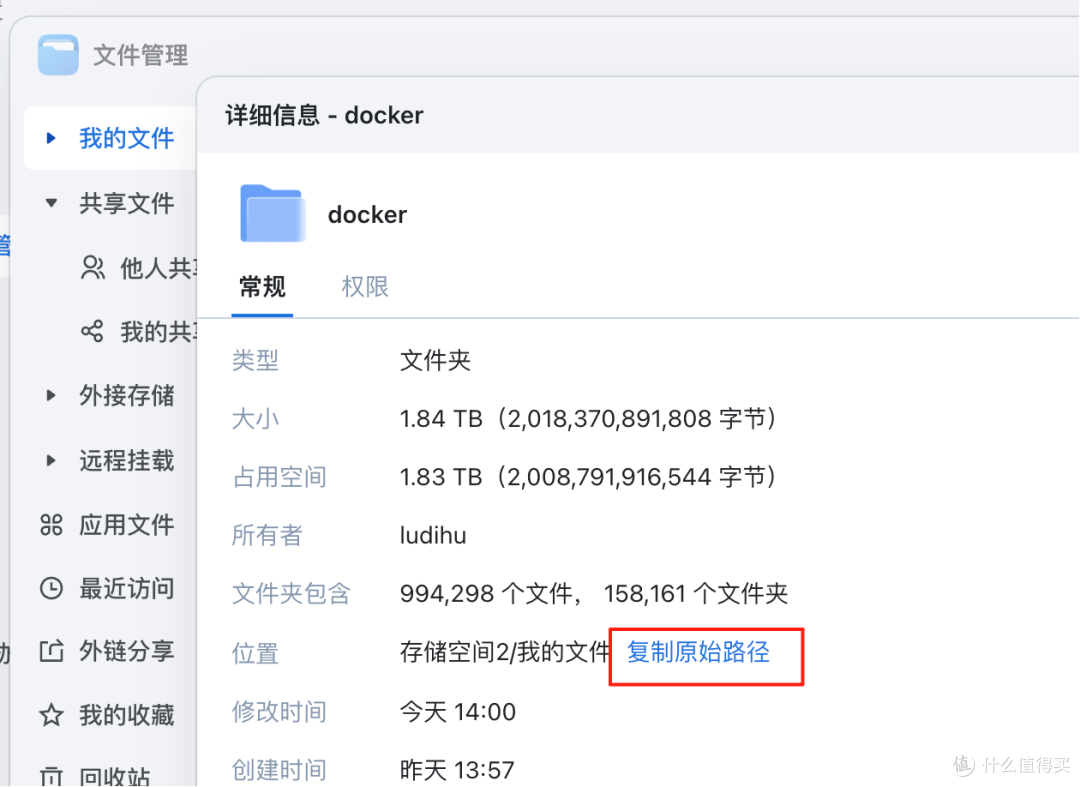Switch to the 权限 tab
This screenshot has width=1080, height=787.
click(x=364, y=287)
